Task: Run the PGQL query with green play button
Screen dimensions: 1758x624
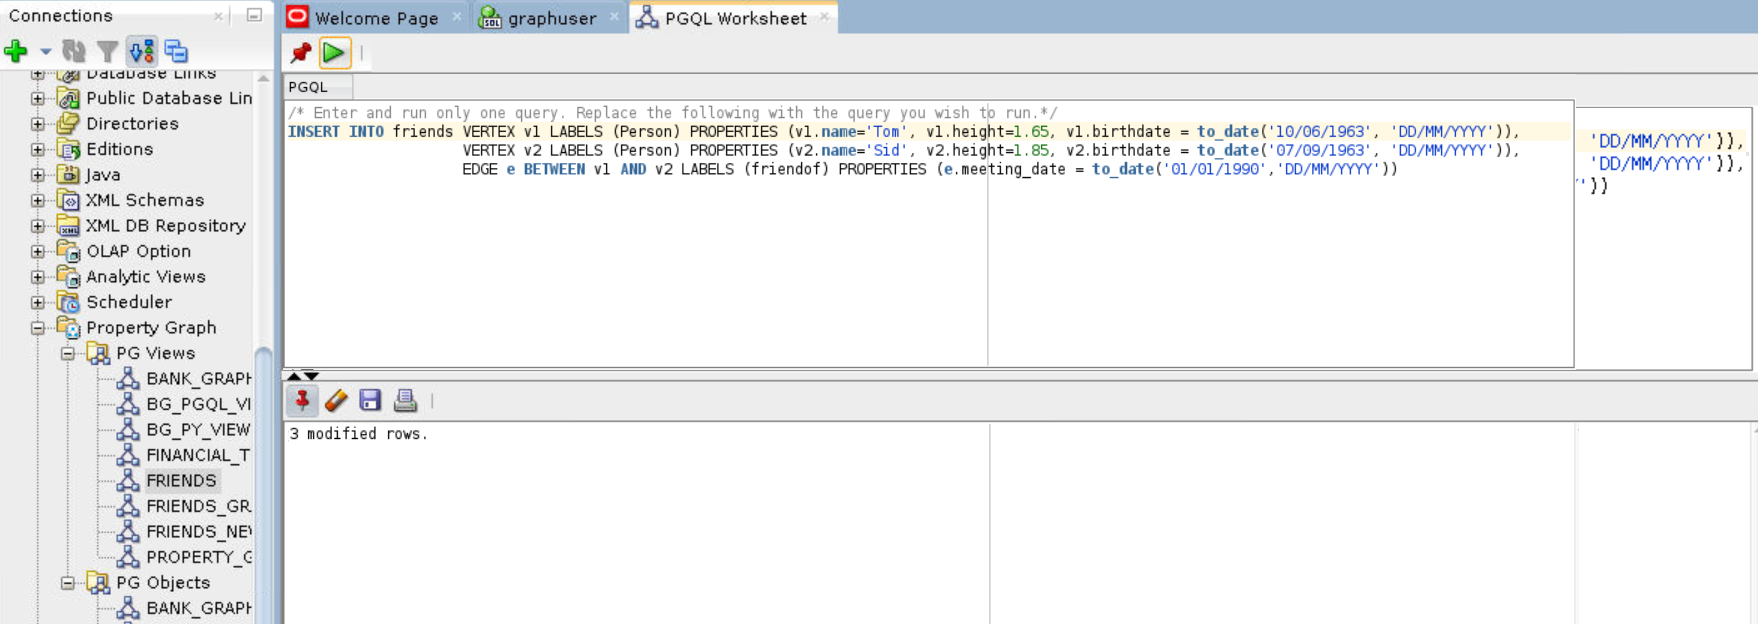Action: 334,52
